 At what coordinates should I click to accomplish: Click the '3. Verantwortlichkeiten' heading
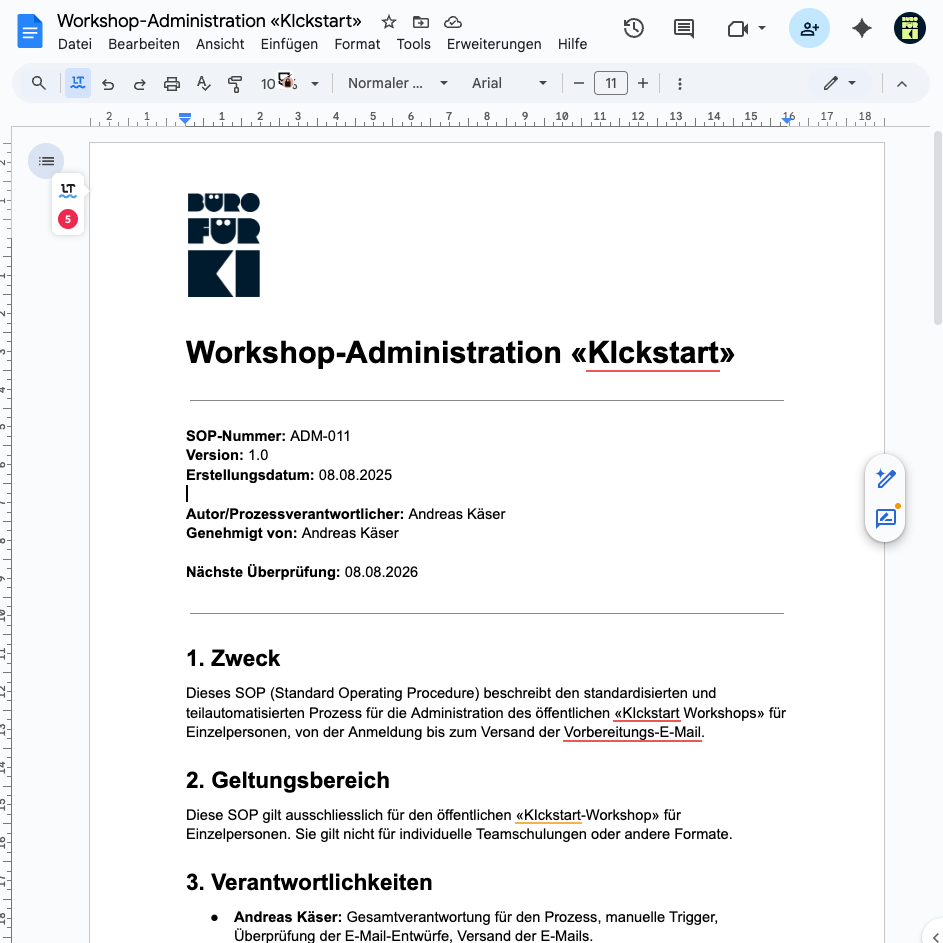point(309,883)
